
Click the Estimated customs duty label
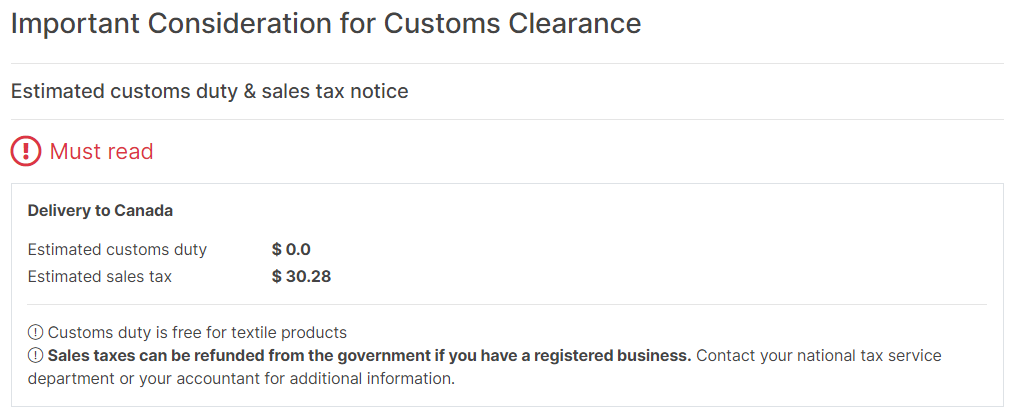[x=117, y=250]
